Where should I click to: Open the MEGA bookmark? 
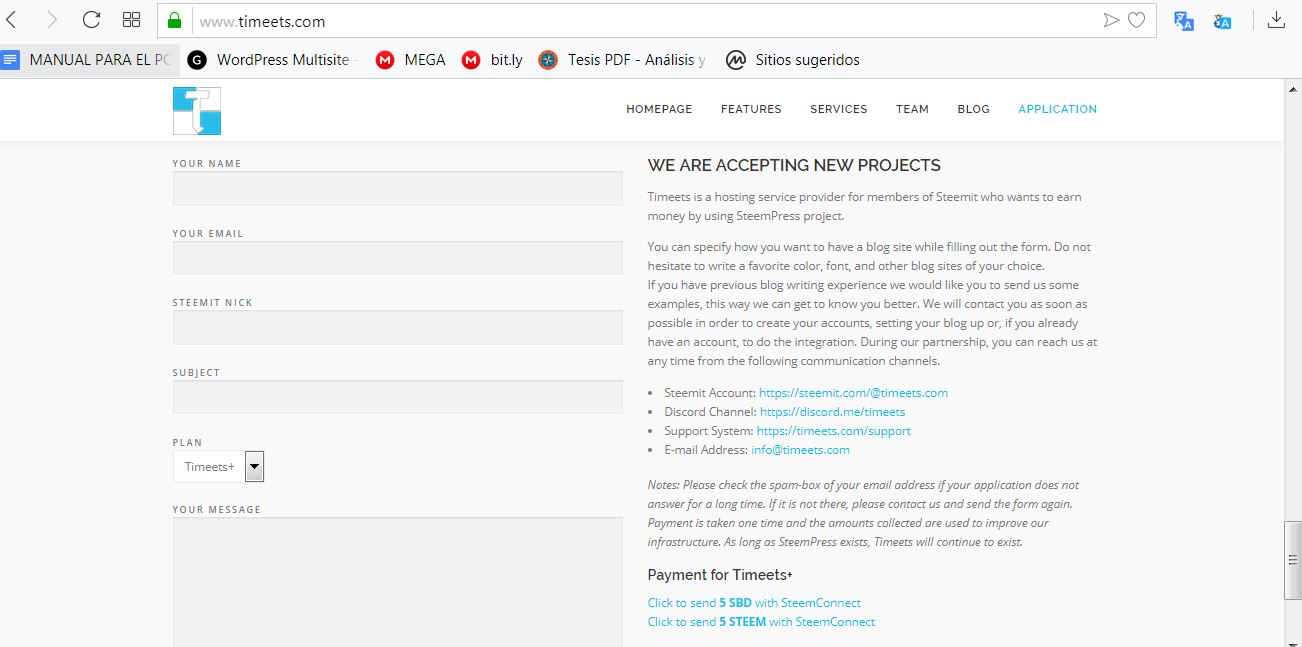click(411, 60)
